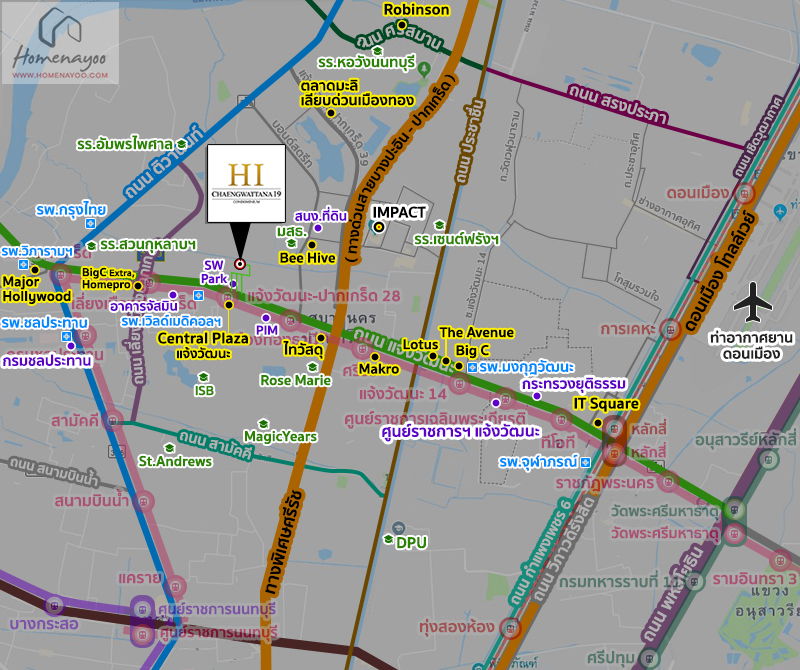Select the station icon at บางกระสอ
This screenshot has height=670, width=800.
pyautogui.click(x=54, y=606)
